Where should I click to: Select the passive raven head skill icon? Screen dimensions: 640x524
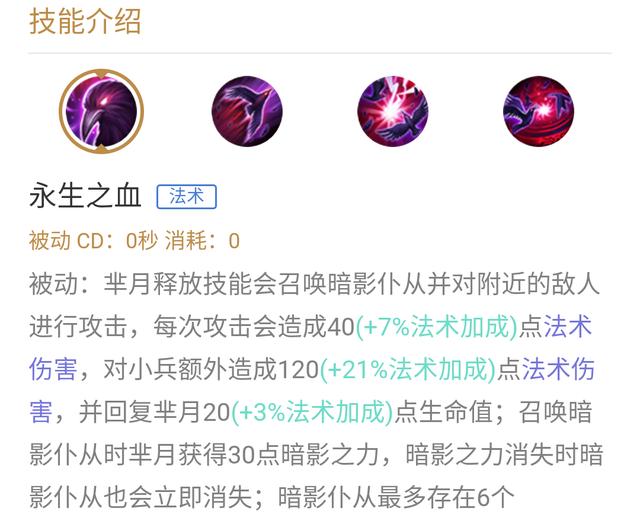coord(101,111)
